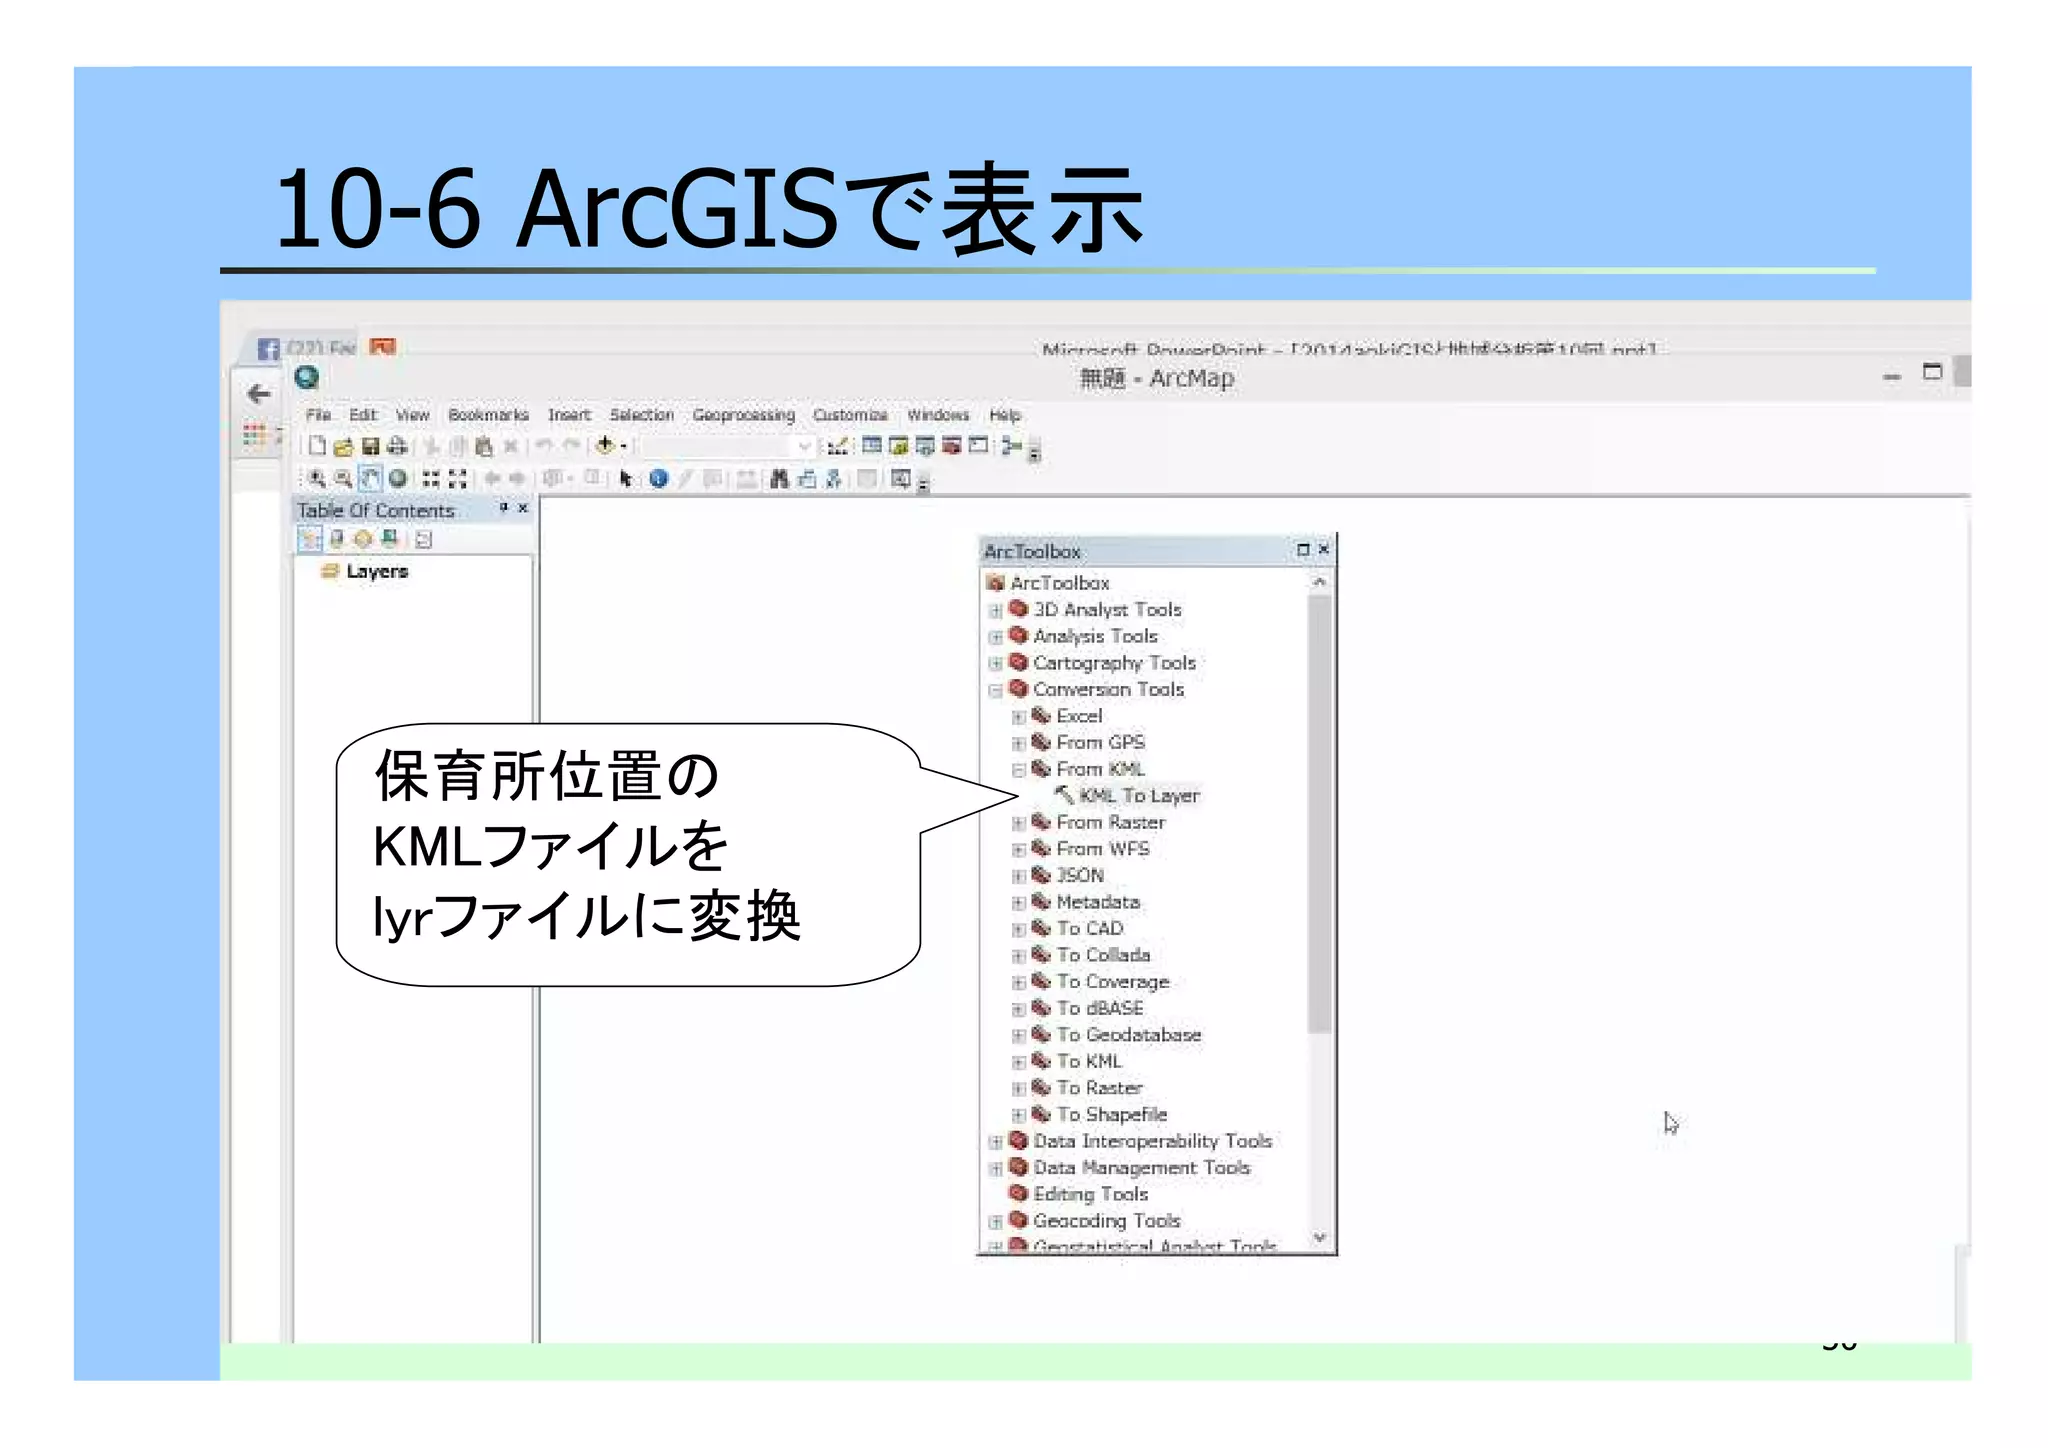Click the ArcToolbox scrollbar up arrow
The width and height of the screenshot is (2048, 1448).
click(x=1320, y=582)
